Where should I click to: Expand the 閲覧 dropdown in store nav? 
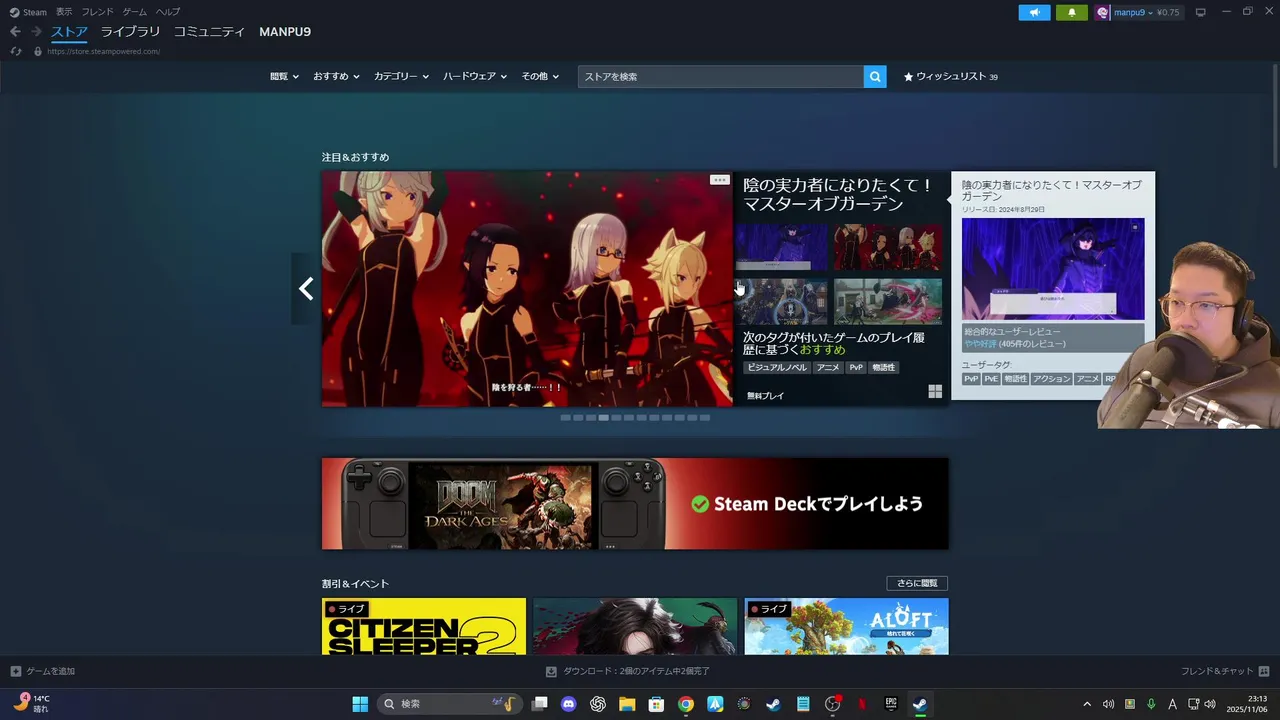(x=284, y=76)
